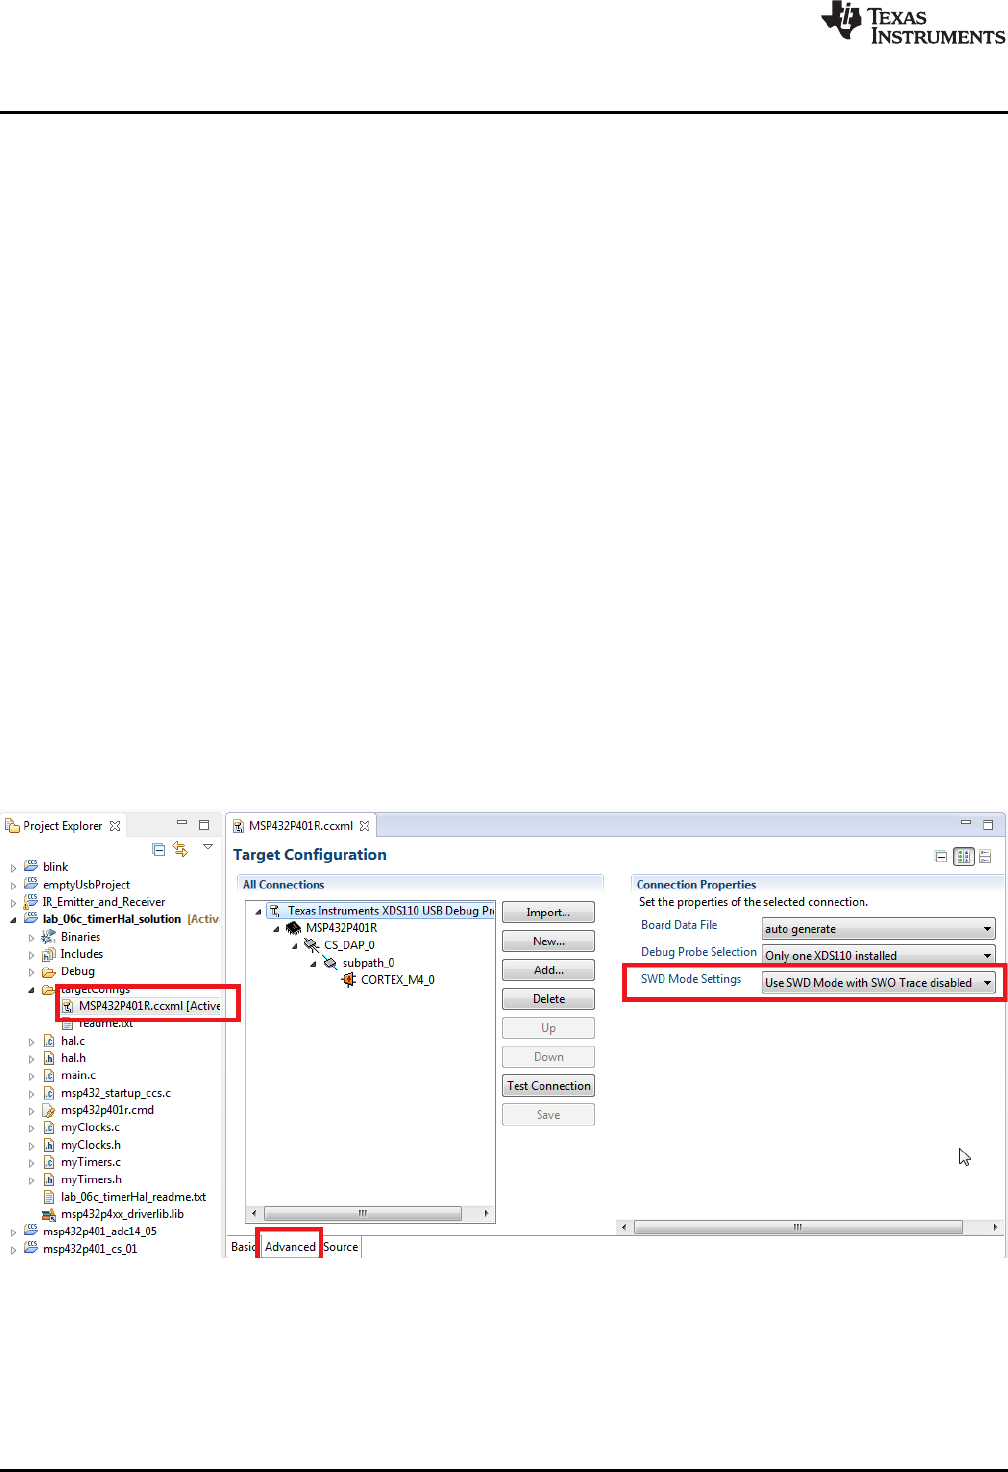The width and height of the screenshot is (1008, 1472).
Task: Close the MSP432P401R.ccxml editor tab
Action: [x=365, y=826]
